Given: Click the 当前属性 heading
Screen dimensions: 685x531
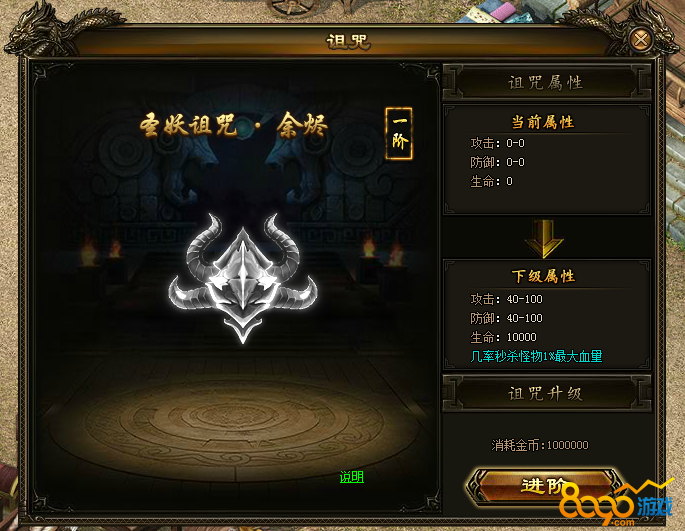Looking at the screenshot, I should tap(543, 122).
